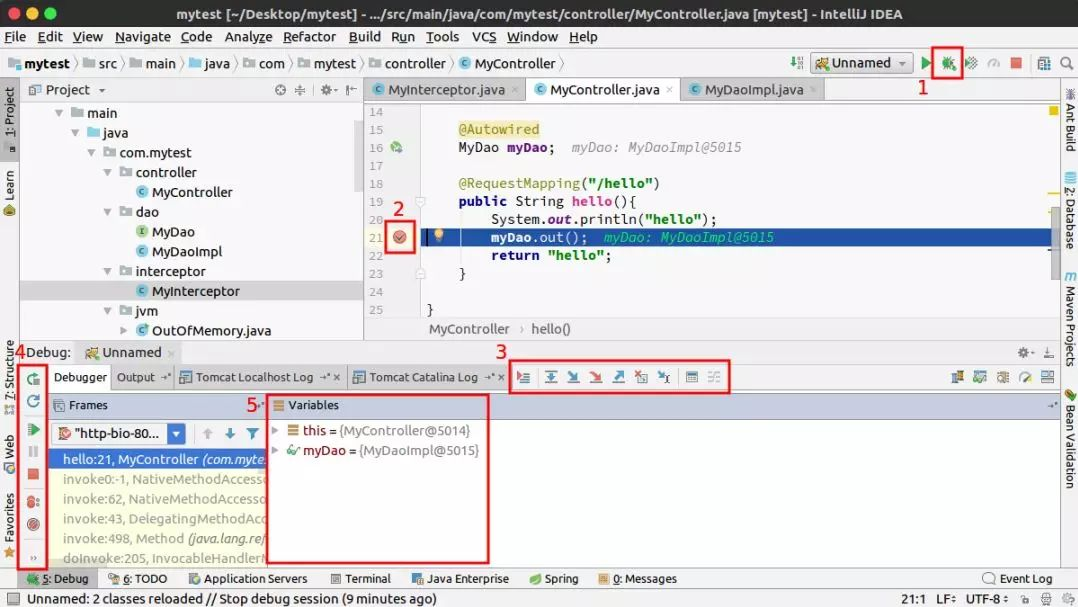Go to next frame down arrow
Viewport: 1078px width, 607px height.
tap(230, 434)
